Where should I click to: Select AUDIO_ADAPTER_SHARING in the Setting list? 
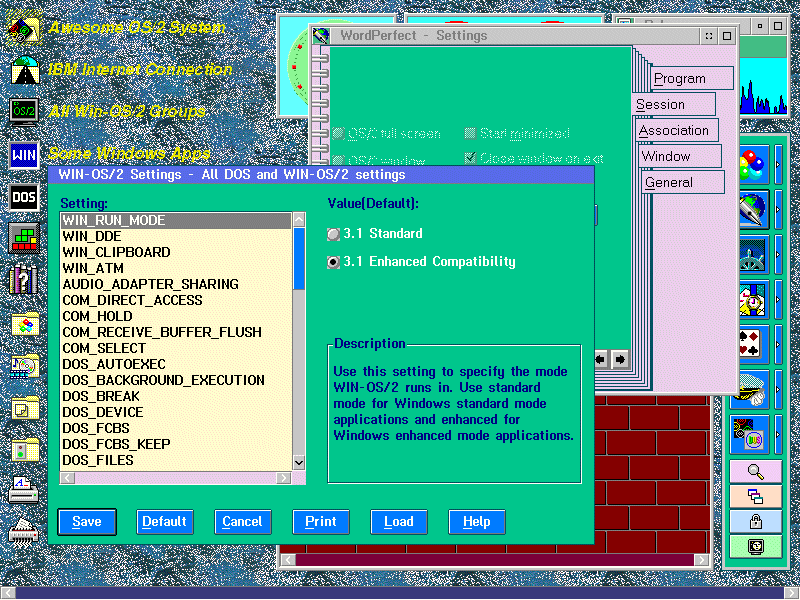click(176, 285)
